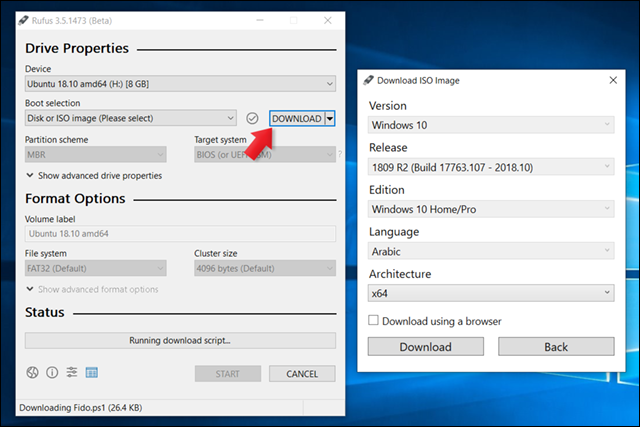Minimize the Rufus window
The image size is (640, 427).
click(x=260, y=20)
